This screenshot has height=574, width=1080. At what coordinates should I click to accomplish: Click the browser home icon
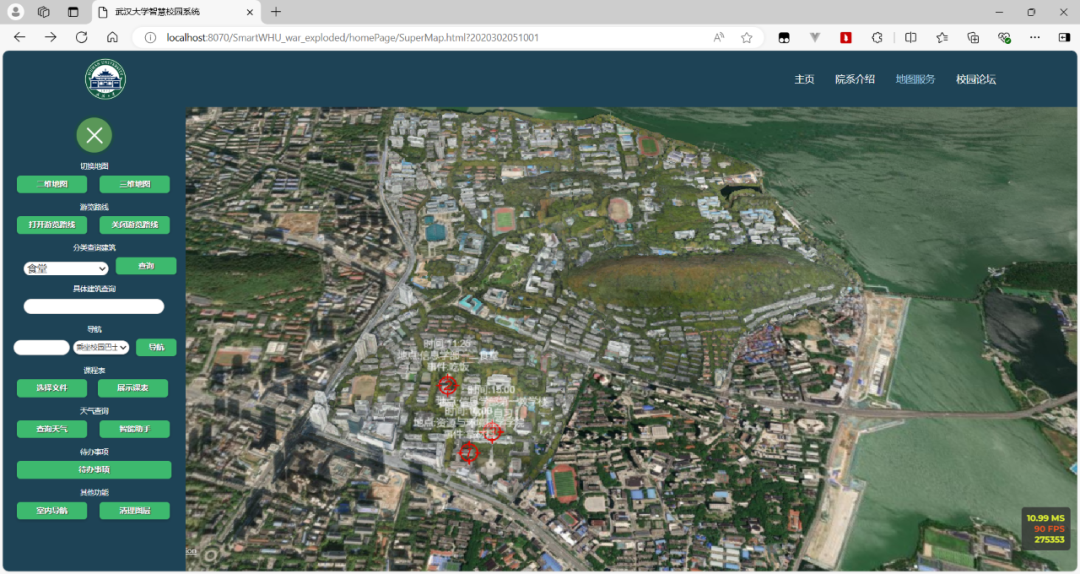pyautogui.click(x=112, y=37)
